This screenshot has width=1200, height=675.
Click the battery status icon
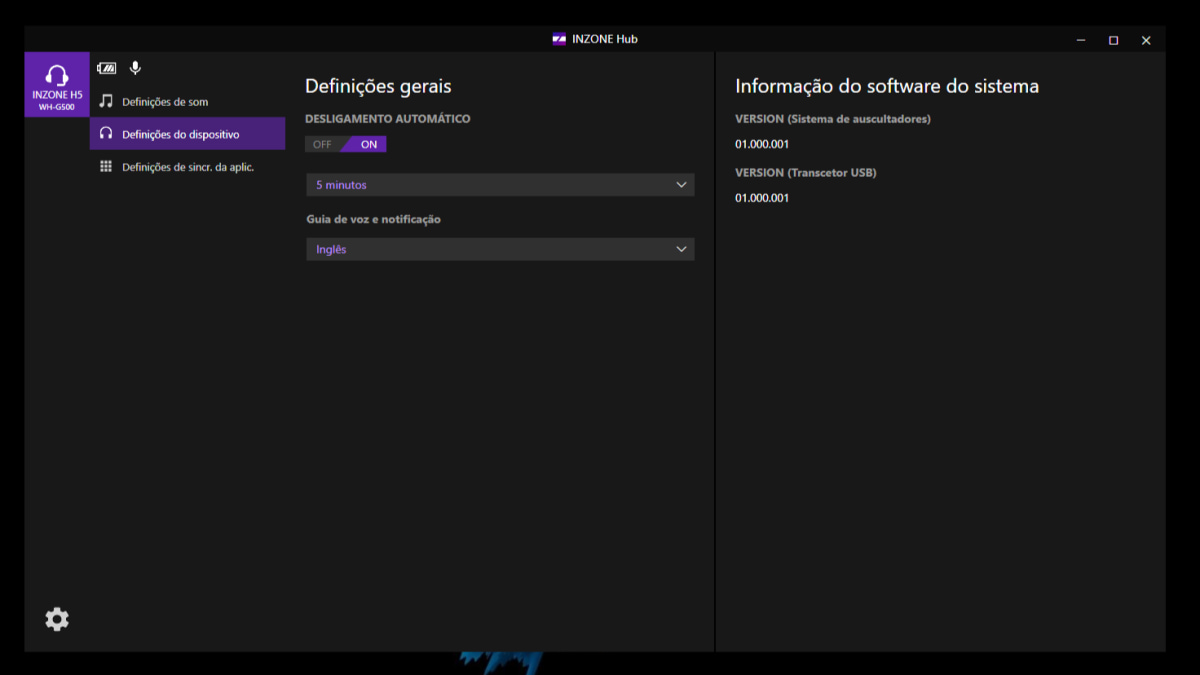(106, 68)
